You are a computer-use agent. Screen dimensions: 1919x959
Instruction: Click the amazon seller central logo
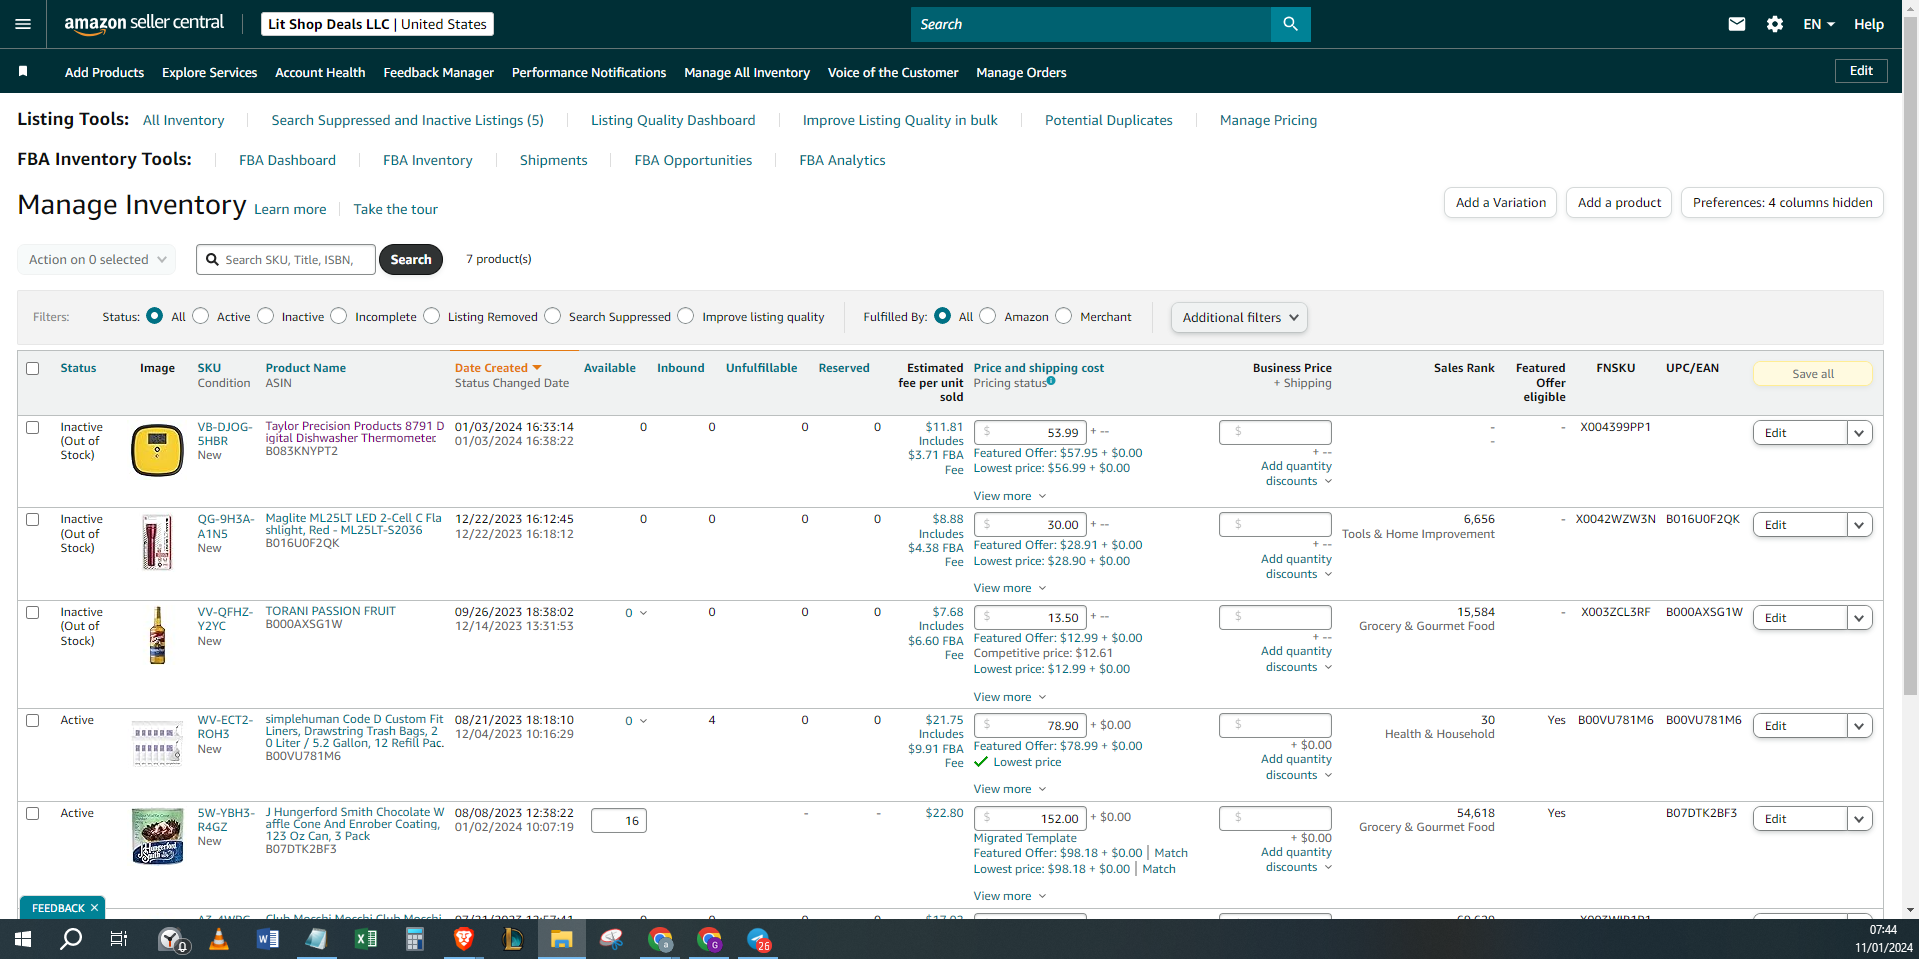click(x=144, y=24)
